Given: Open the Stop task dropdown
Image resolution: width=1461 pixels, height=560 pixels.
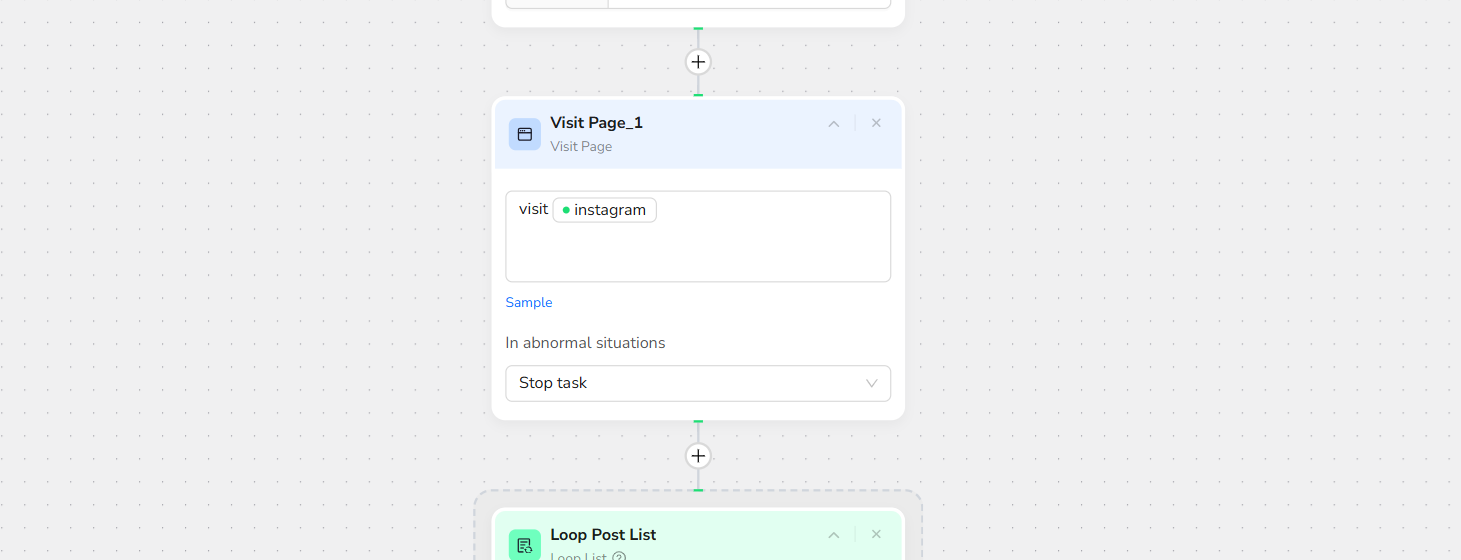Looking at the screenshot, I should 697,383.
